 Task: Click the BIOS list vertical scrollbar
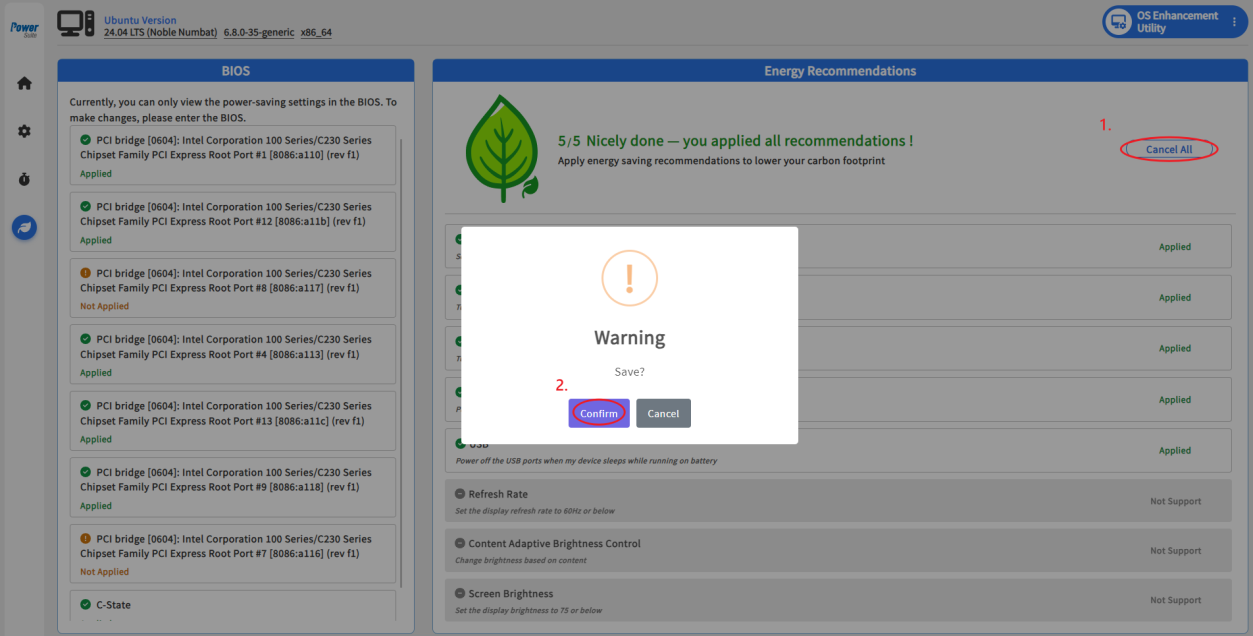[402, 362]
